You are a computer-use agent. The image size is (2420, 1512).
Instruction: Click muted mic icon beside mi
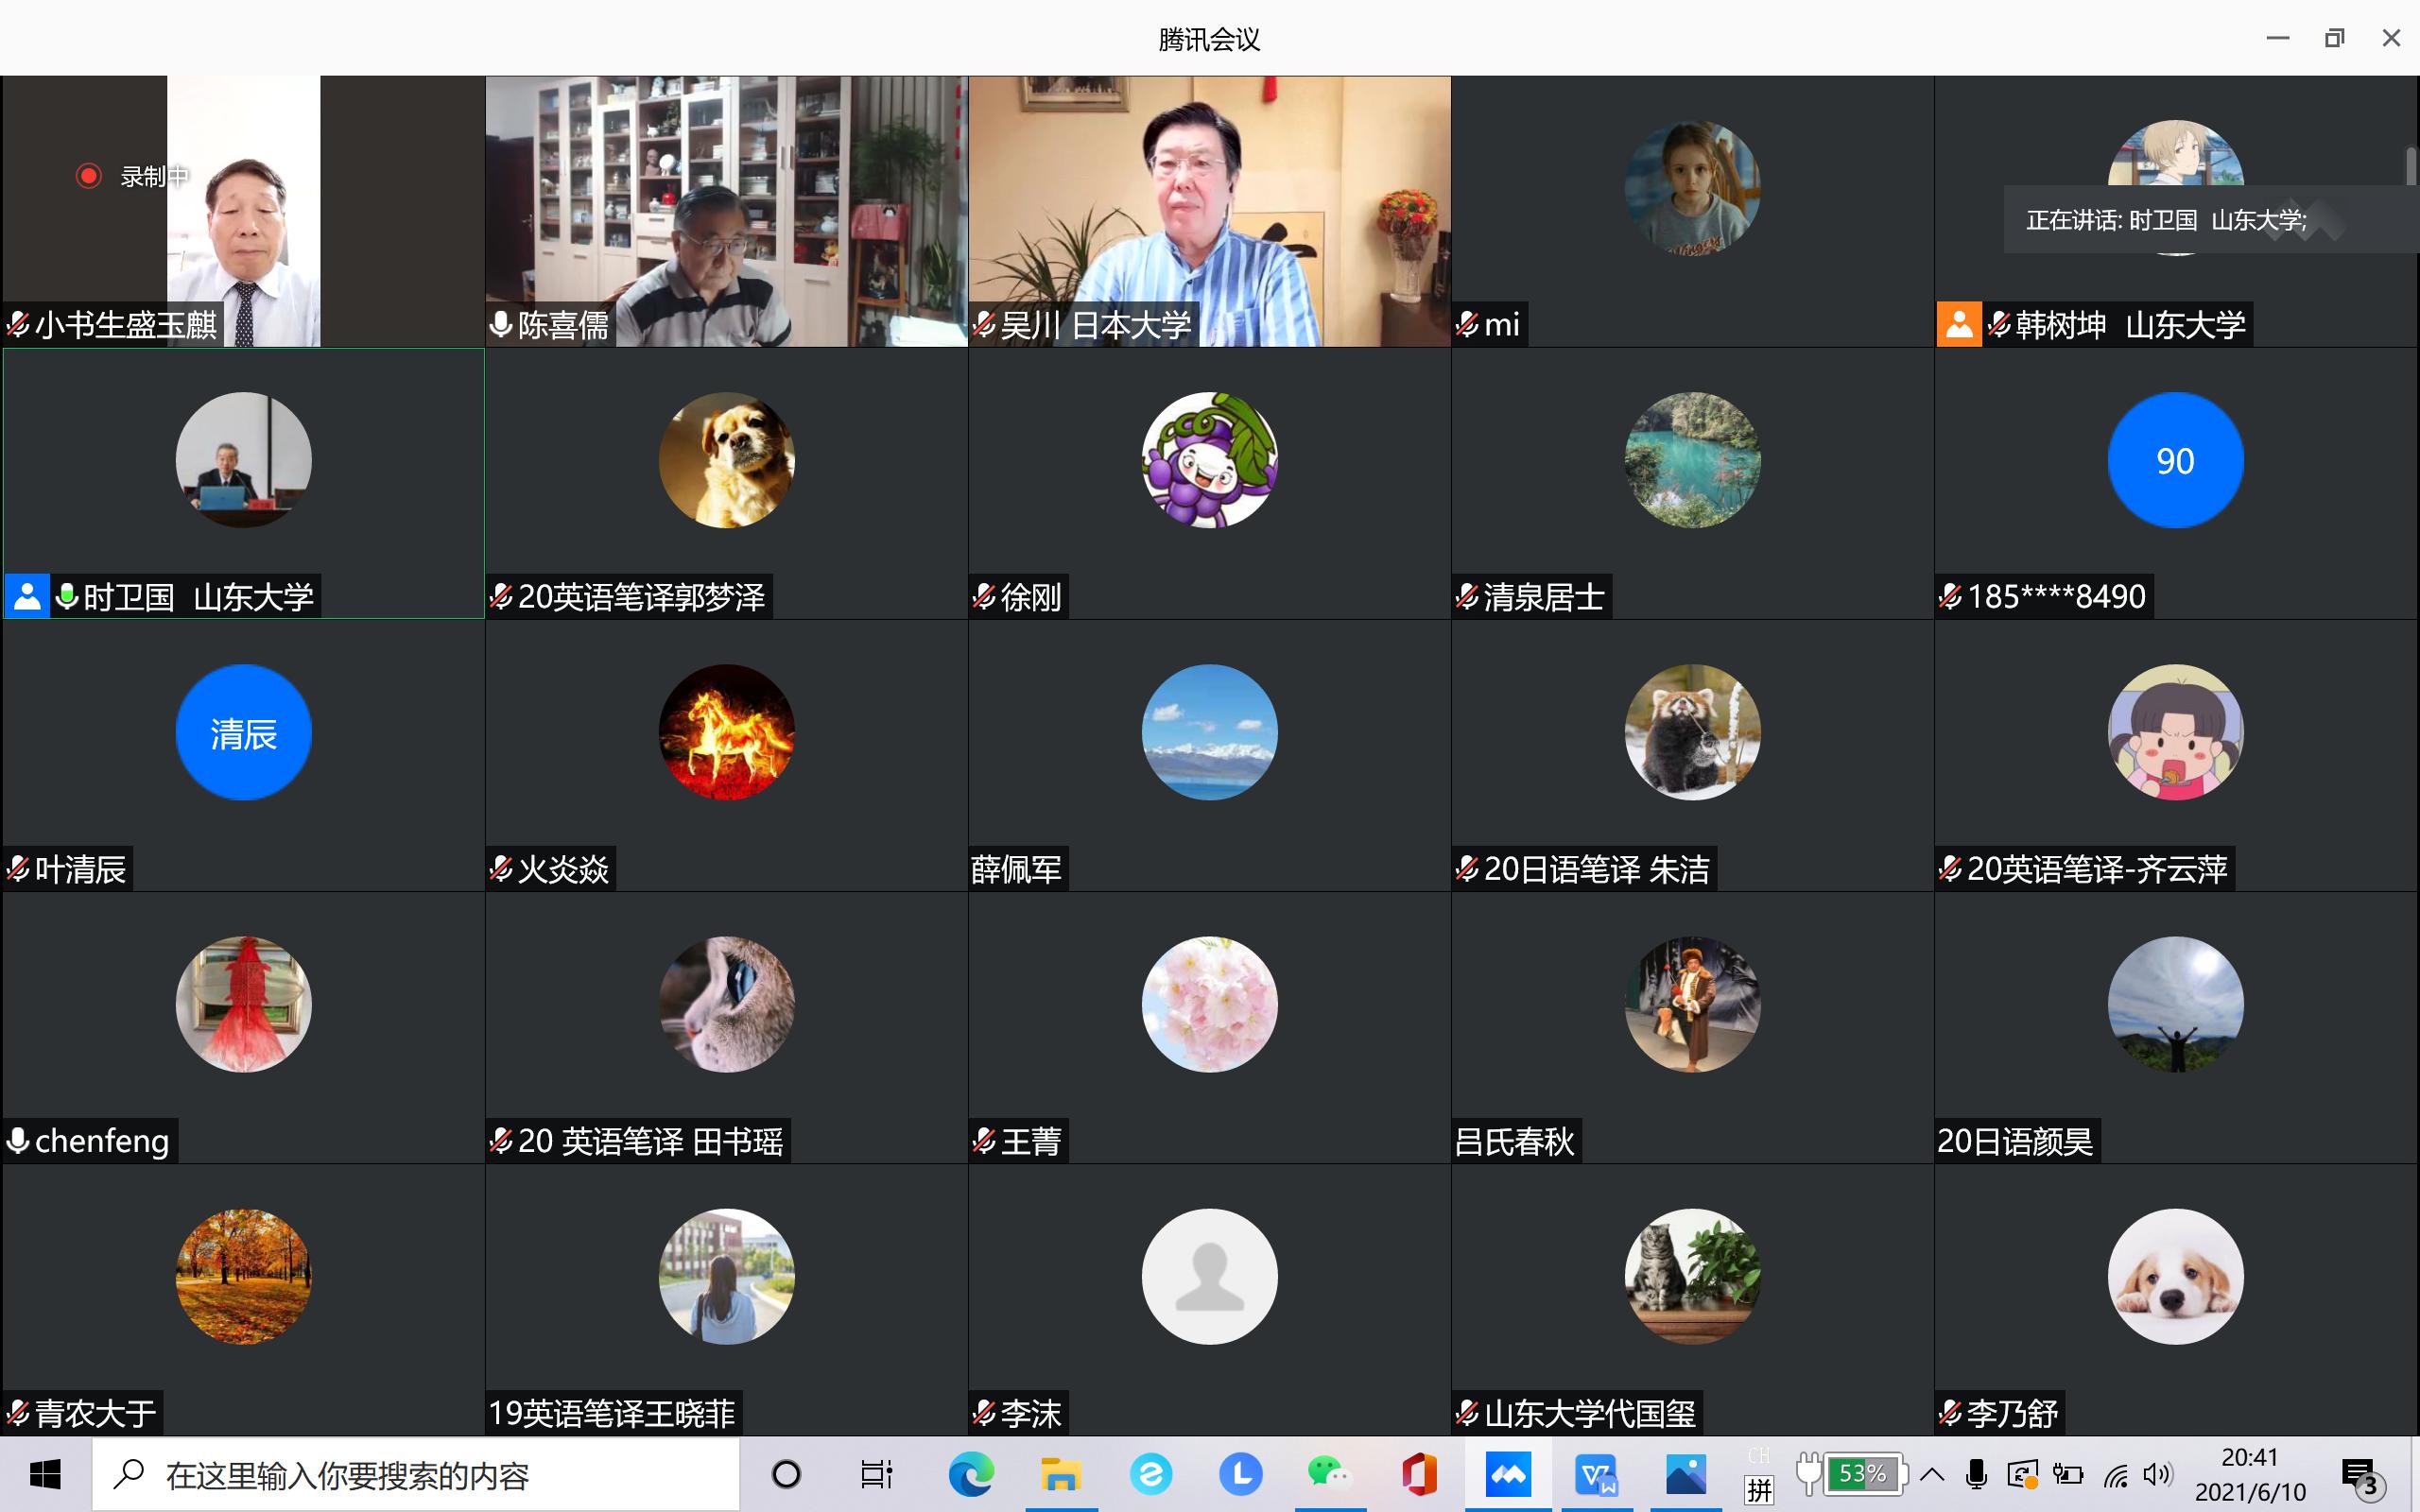click(x=1467, y=324)
